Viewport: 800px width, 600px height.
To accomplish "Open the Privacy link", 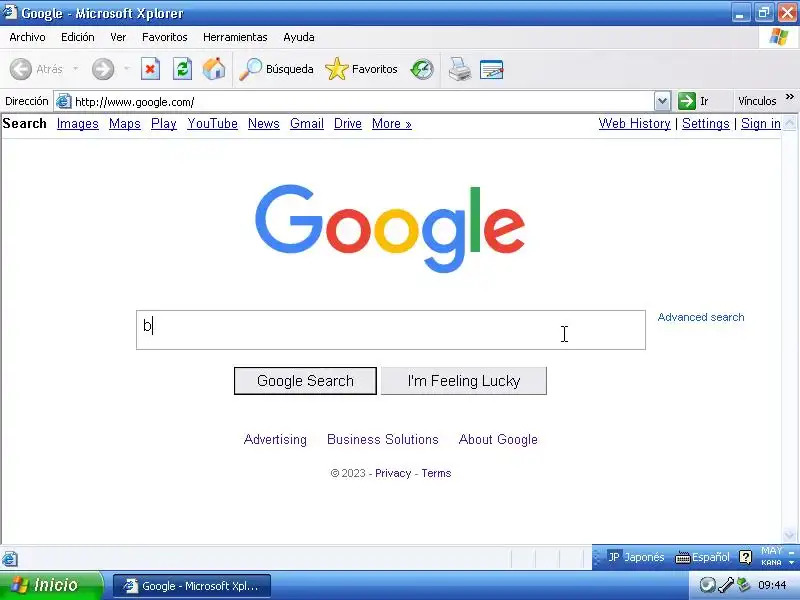I will click(393, 473).
